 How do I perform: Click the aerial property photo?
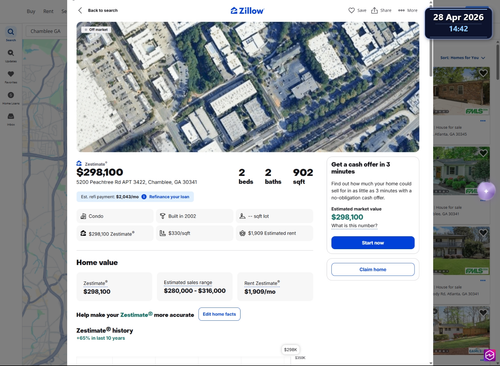coord(248,87)
